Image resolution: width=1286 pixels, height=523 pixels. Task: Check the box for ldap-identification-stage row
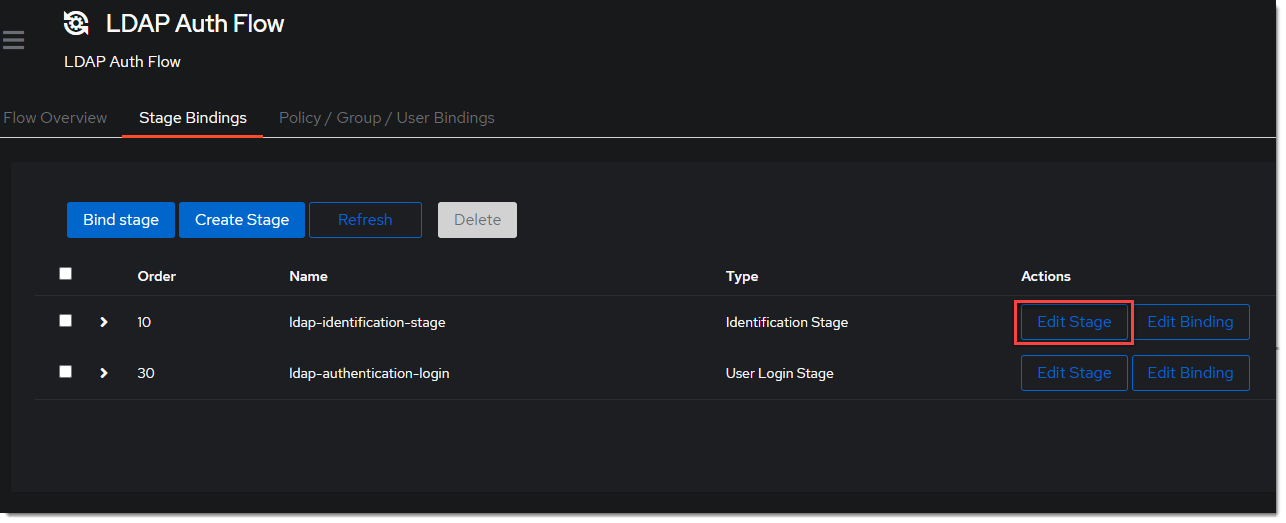pos(66,321)
